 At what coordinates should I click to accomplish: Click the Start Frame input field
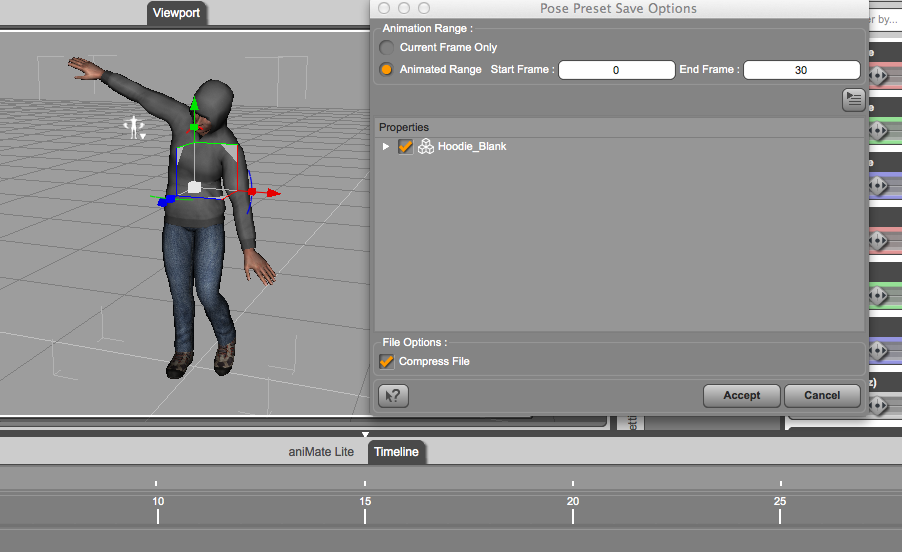point(617,70)
